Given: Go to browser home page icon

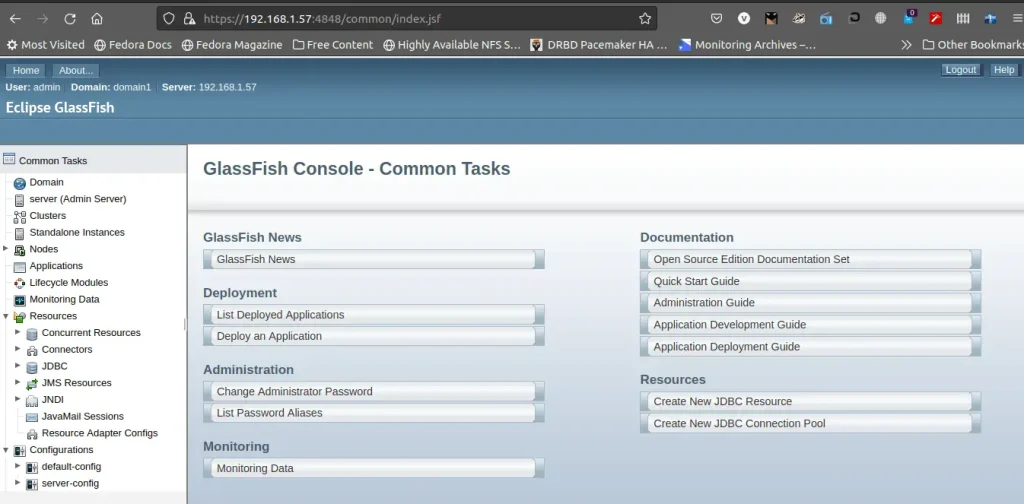Looking at the screenshot, I should coord(97,19).
